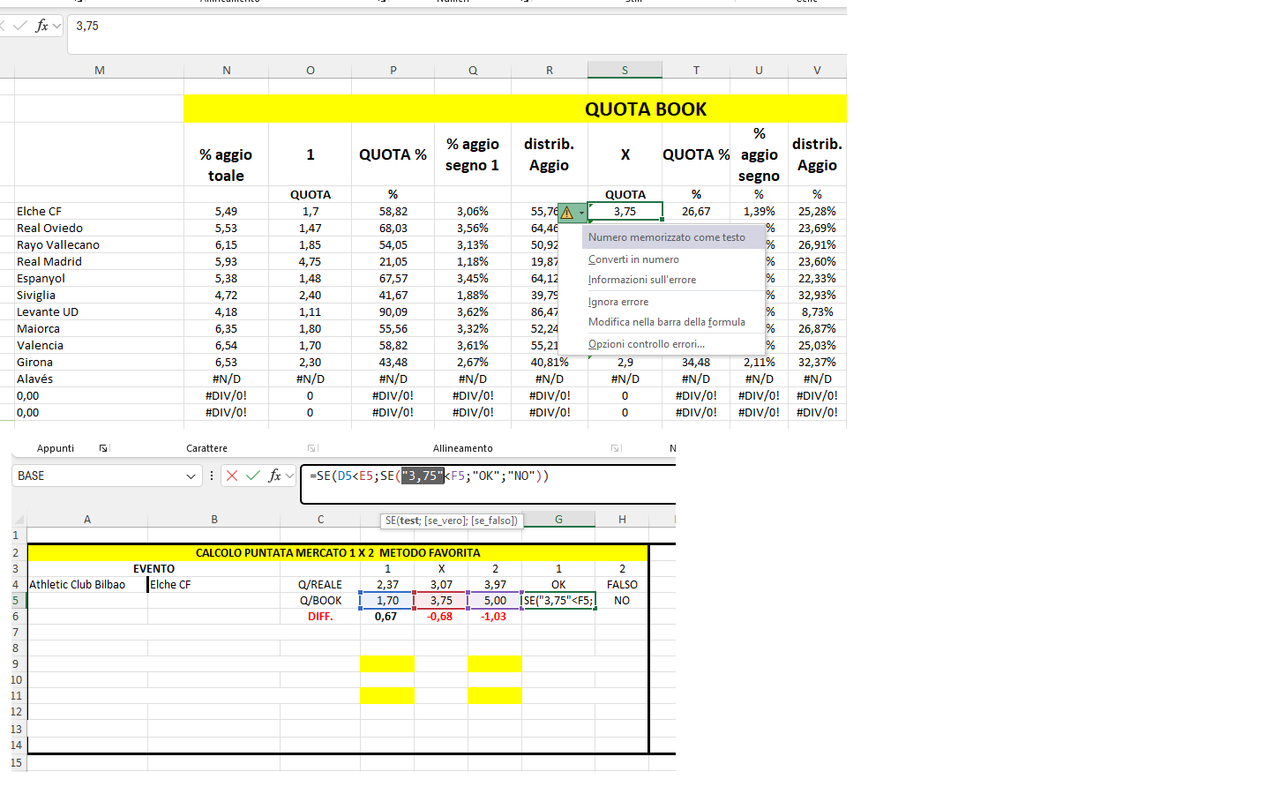The height and width of the screenshot is (787, 1280).
Task: Select column M header in upper sheet
Action: 99,70
